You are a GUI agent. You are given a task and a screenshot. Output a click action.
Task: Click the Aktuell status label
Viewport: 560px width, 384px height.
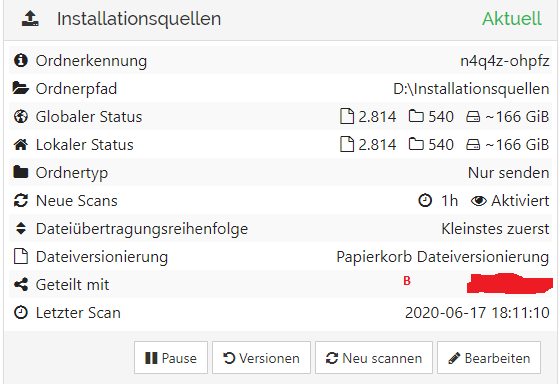click(x=512, y=19)
